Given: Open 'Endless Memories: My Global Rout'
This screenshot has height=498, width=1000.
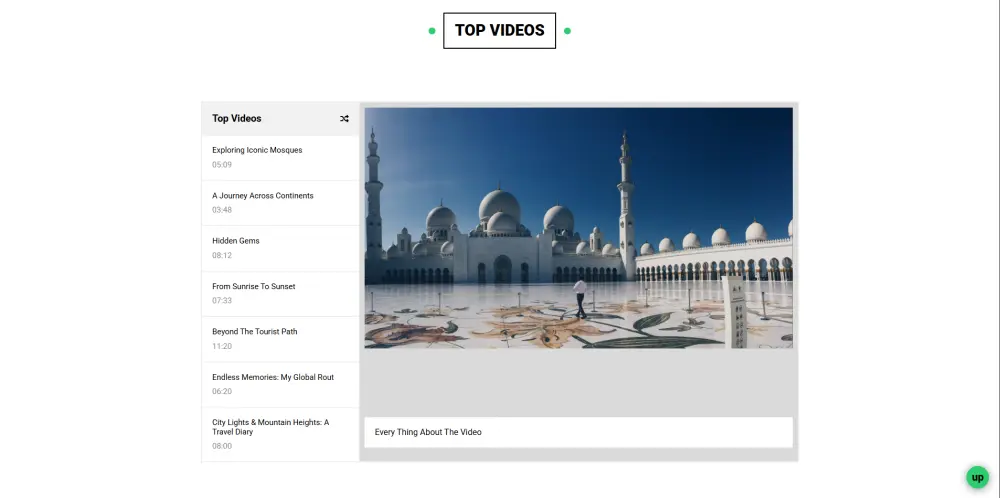Looking at the screenshot, I should click(281, 384).
